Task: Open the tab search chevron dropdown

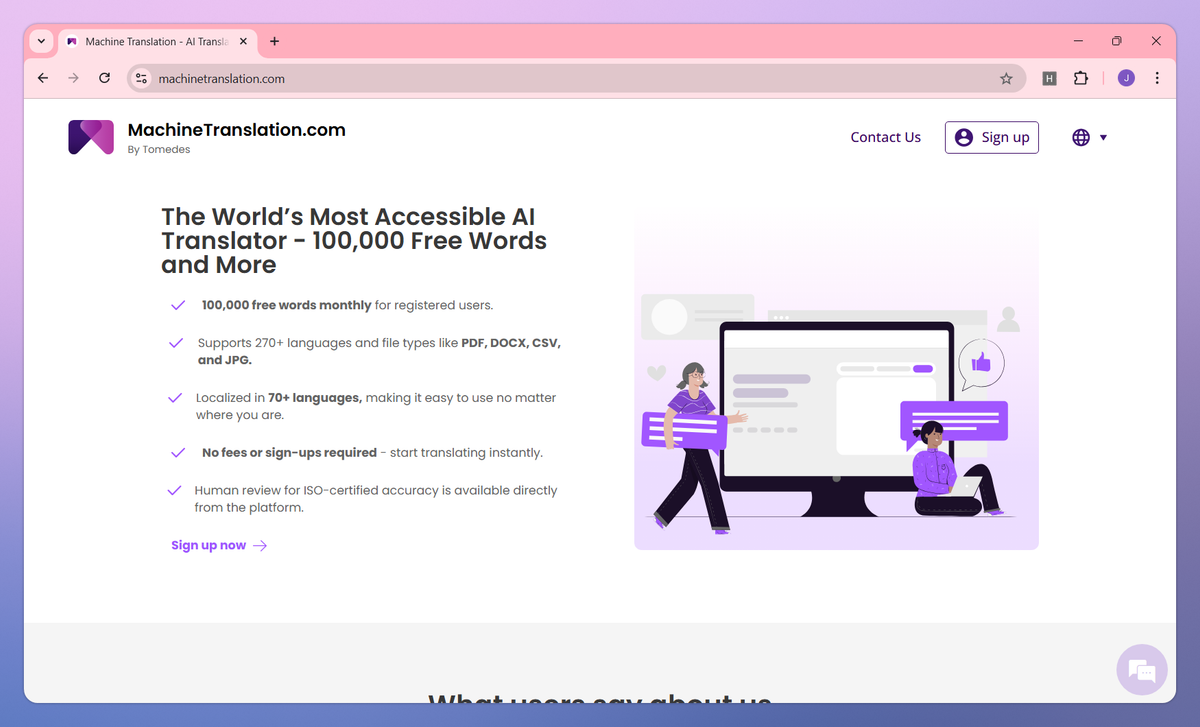Action: pyautogui.click(x=41, y=41)
